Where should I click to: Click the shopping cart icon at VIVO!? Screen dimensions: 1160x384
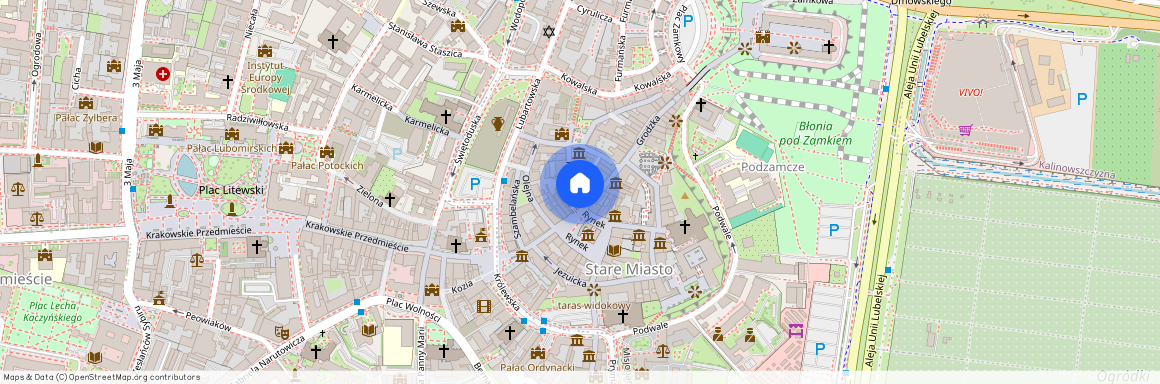pos(965,130)
